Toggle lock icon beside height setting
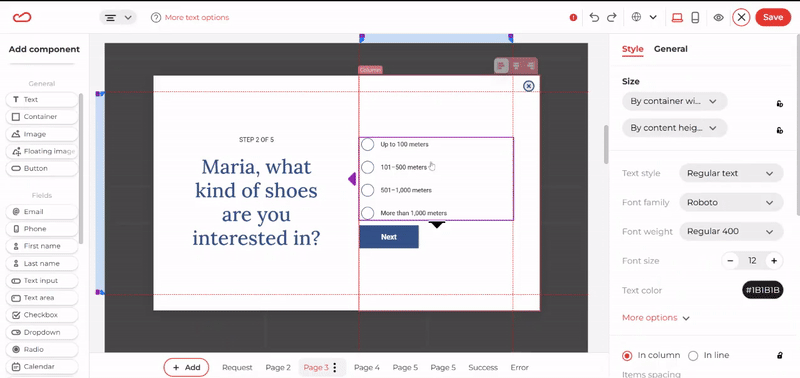The image size is (800, 378). 780,131
